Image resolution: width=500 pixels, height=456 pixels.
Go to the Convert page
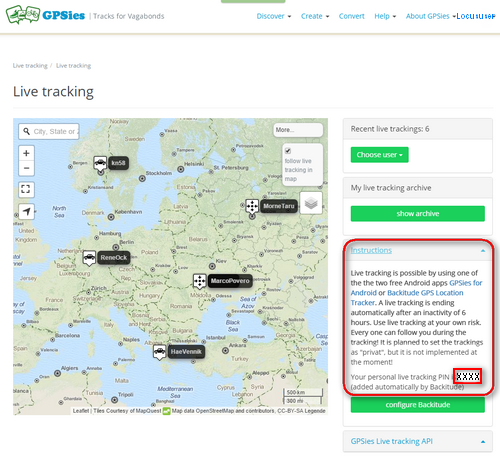[351, 16]
